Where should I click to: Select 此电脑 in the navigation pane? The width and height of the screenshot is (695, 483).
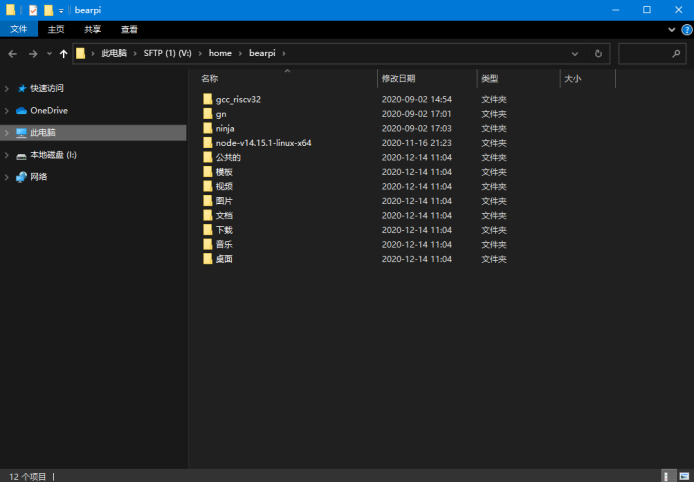(x=43, y=132)
